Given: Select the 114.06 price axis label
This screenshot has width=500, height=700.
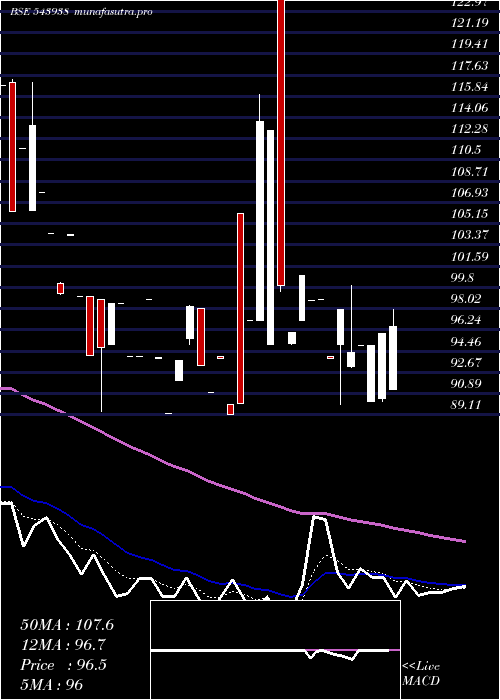Looking at the screenshot, I should click(x=469, y=108).
